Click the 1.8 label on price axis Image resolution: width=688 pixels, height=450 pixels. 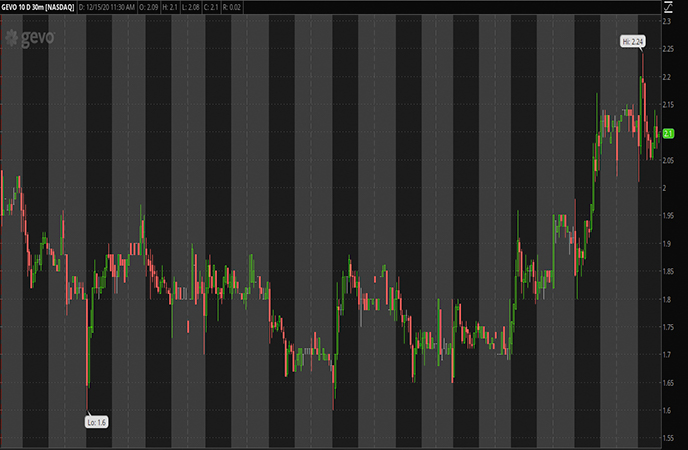(667, 300)
